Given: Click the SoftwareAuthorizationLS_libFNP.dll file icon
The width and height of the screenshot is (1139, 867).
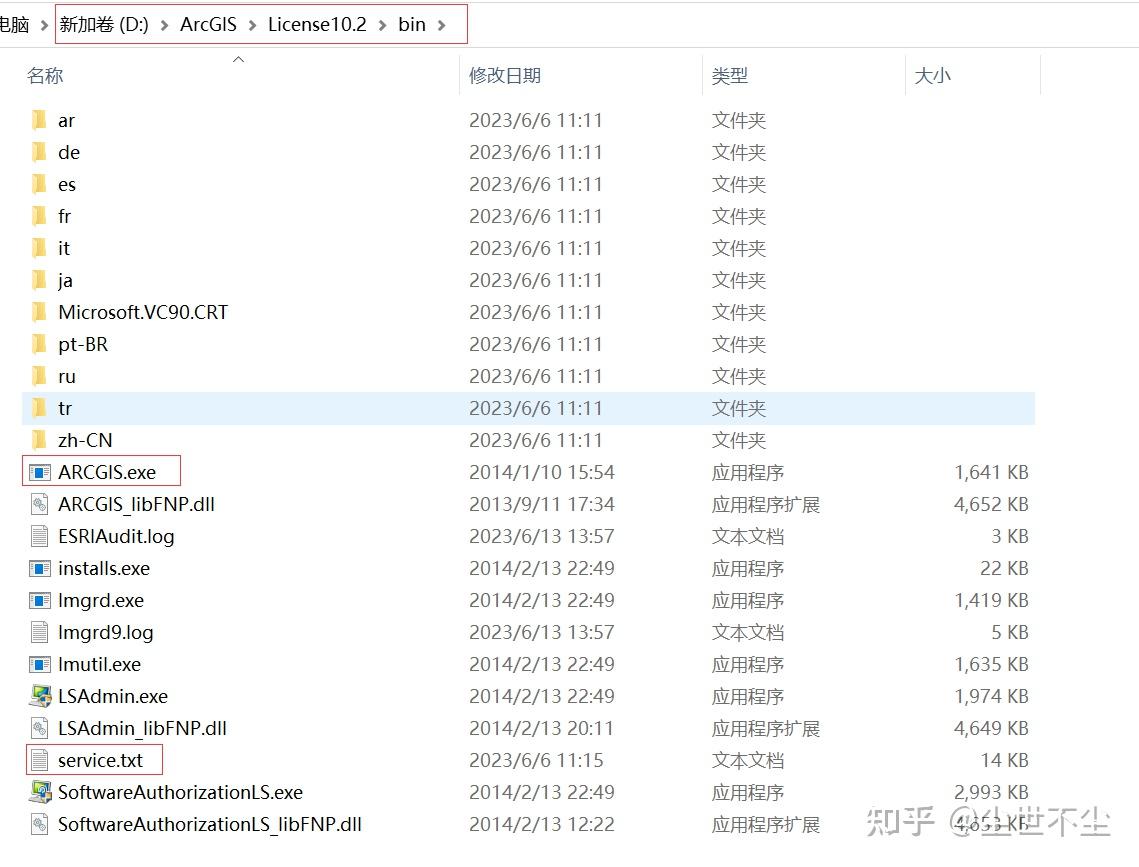Looking at the screenshot, I should click(x=39, y=823).
